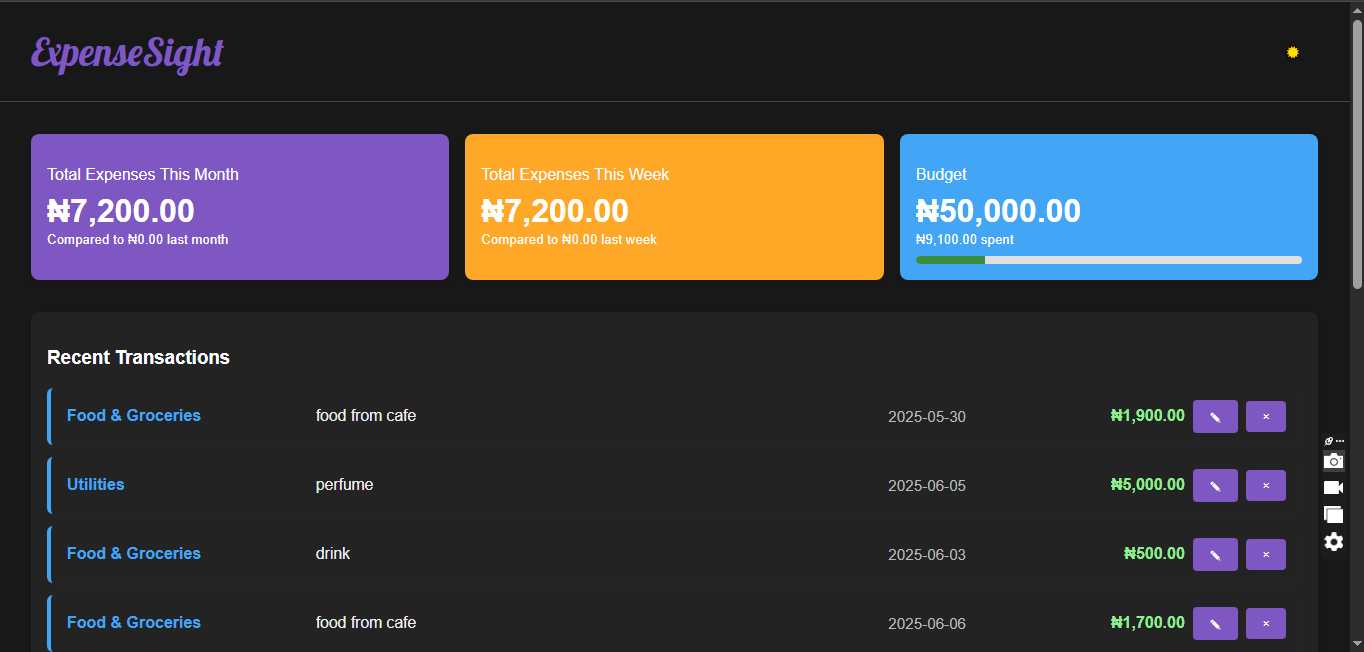Screen dimensions: 1364x652
Task: Click the ₦5,000.00 amount
Action: 1148,484
